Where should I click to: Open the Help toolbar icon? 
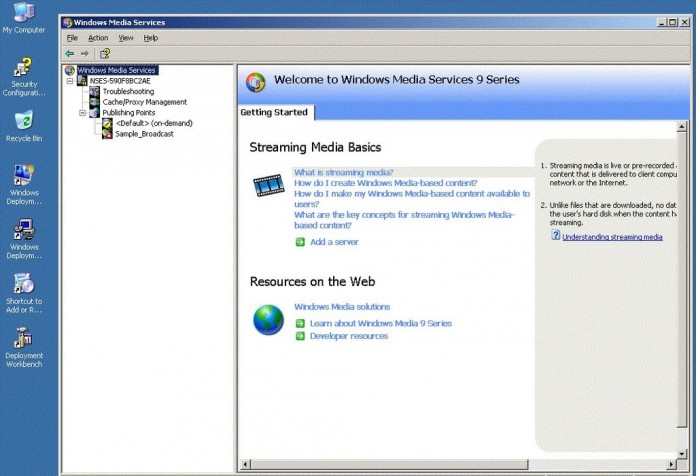(x=105, y=54)
